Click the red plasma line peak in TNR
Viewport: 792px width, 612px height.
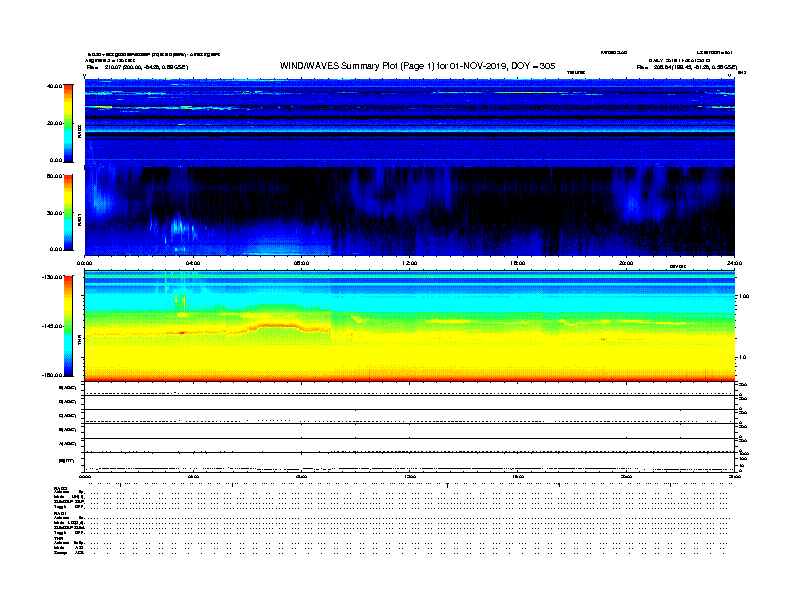coord(275,326)
